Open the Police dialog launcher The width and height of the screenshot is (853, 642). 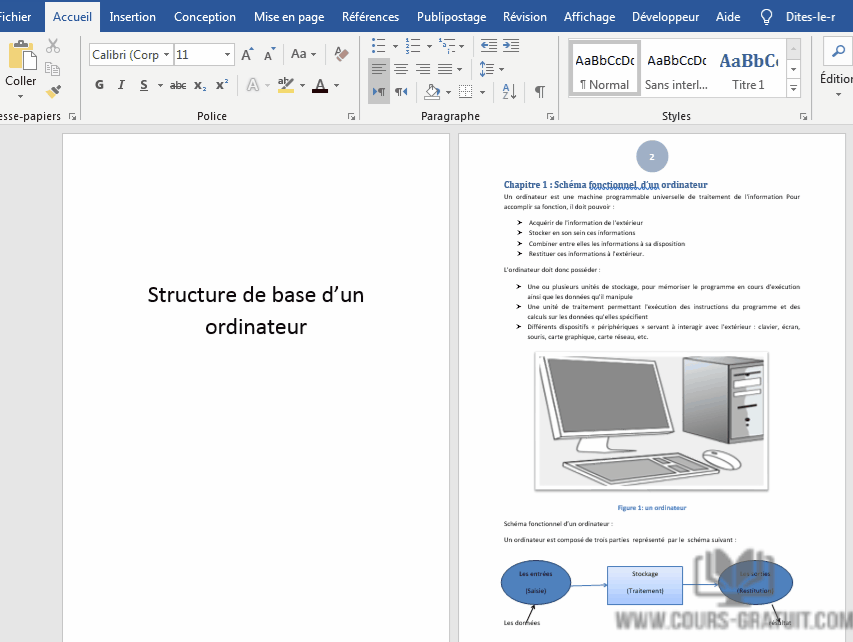point(351,116)
